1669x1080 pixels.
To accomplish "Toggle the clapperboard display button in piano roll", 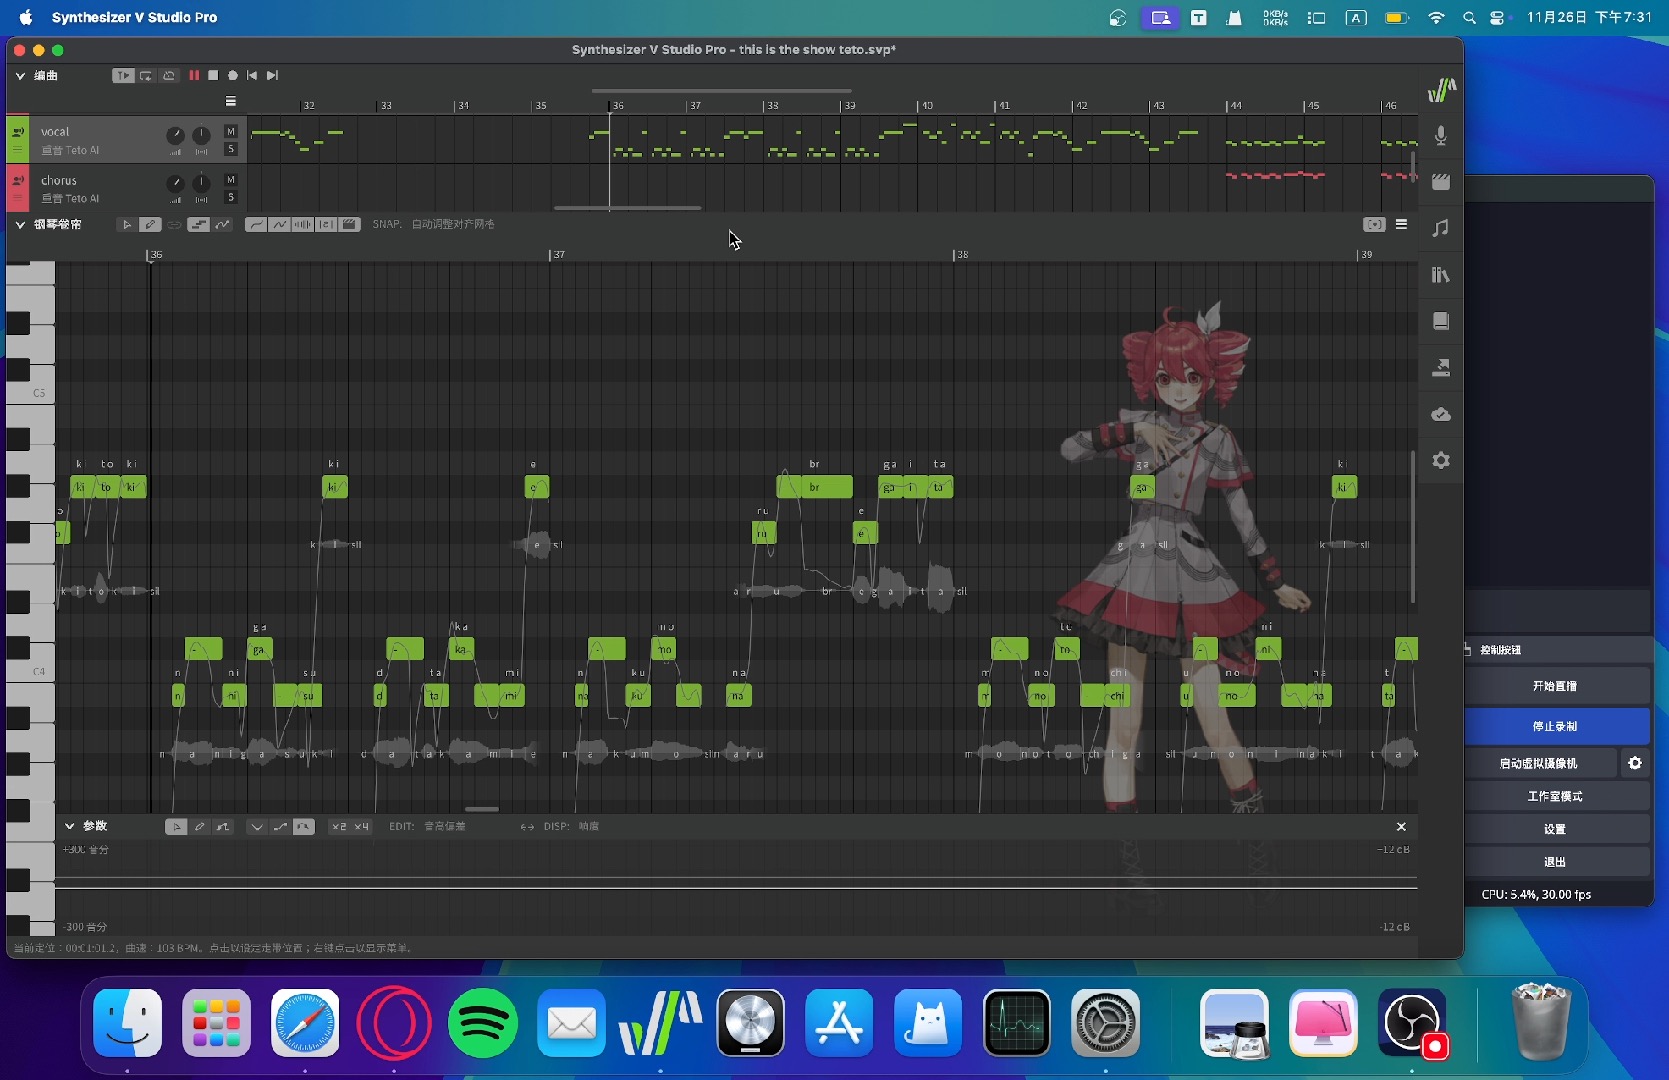I will [x=349, y=225].
